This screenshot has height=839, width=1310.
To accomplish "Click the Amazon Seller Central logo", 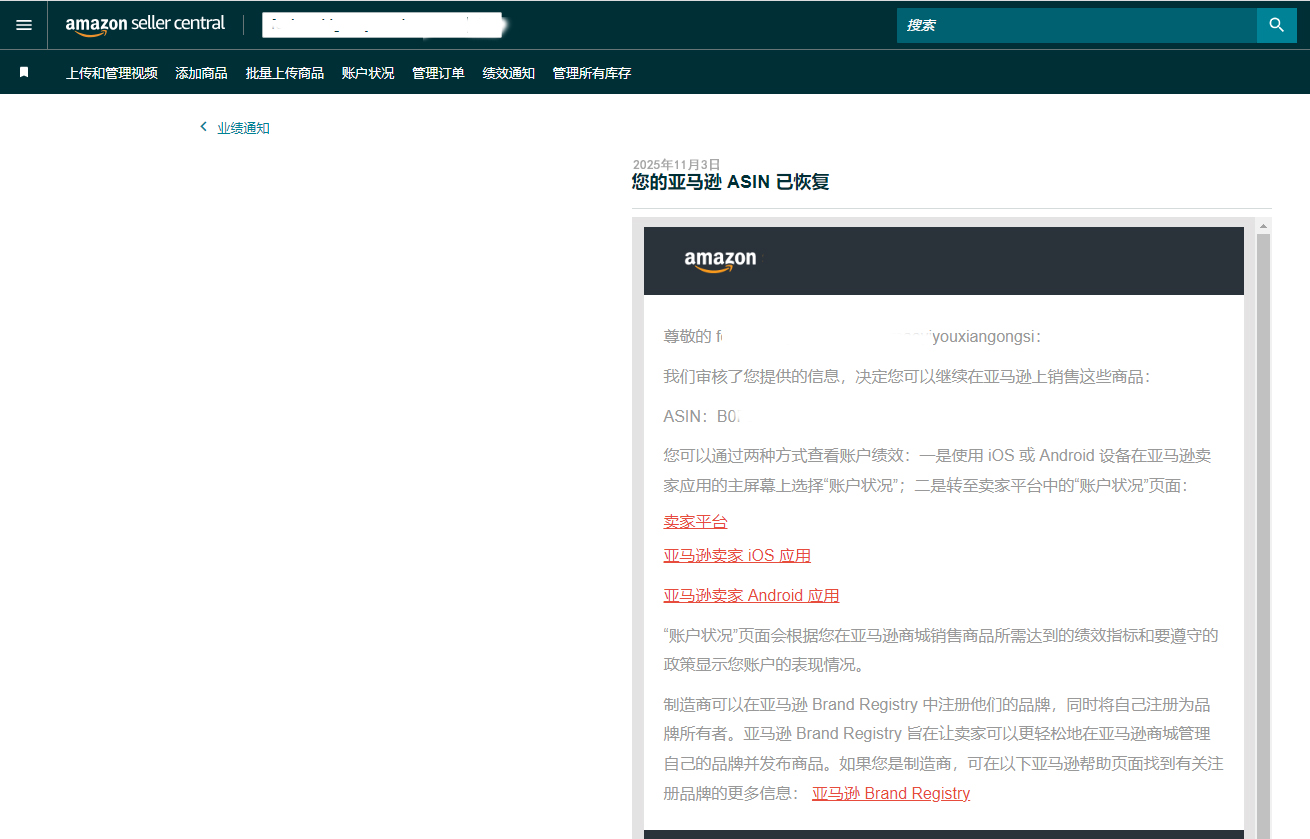I will pyautogui.click(x=143, y=24).
